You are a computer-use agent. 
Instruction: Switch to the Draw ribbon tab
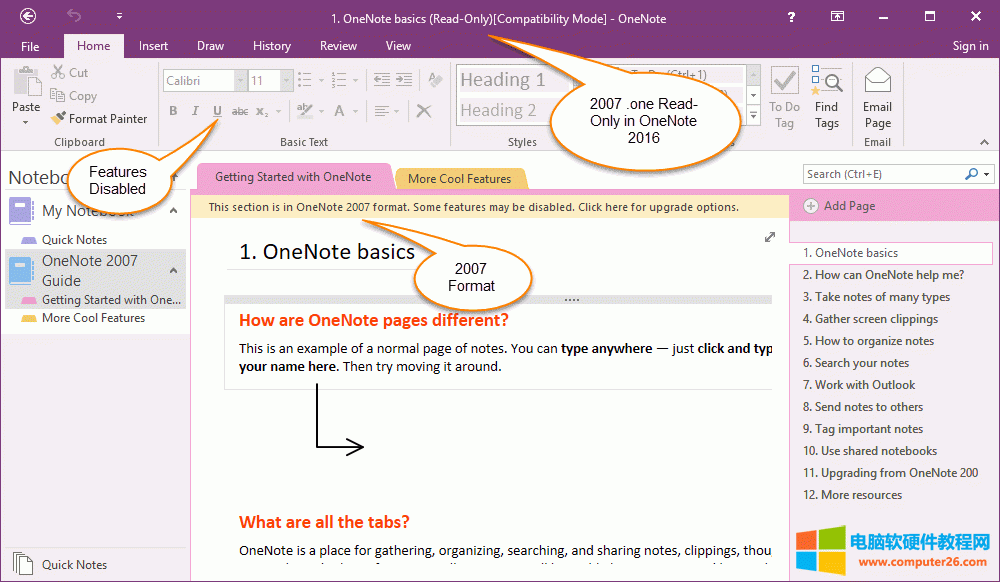pyautogui.click(x=210, y=45)
